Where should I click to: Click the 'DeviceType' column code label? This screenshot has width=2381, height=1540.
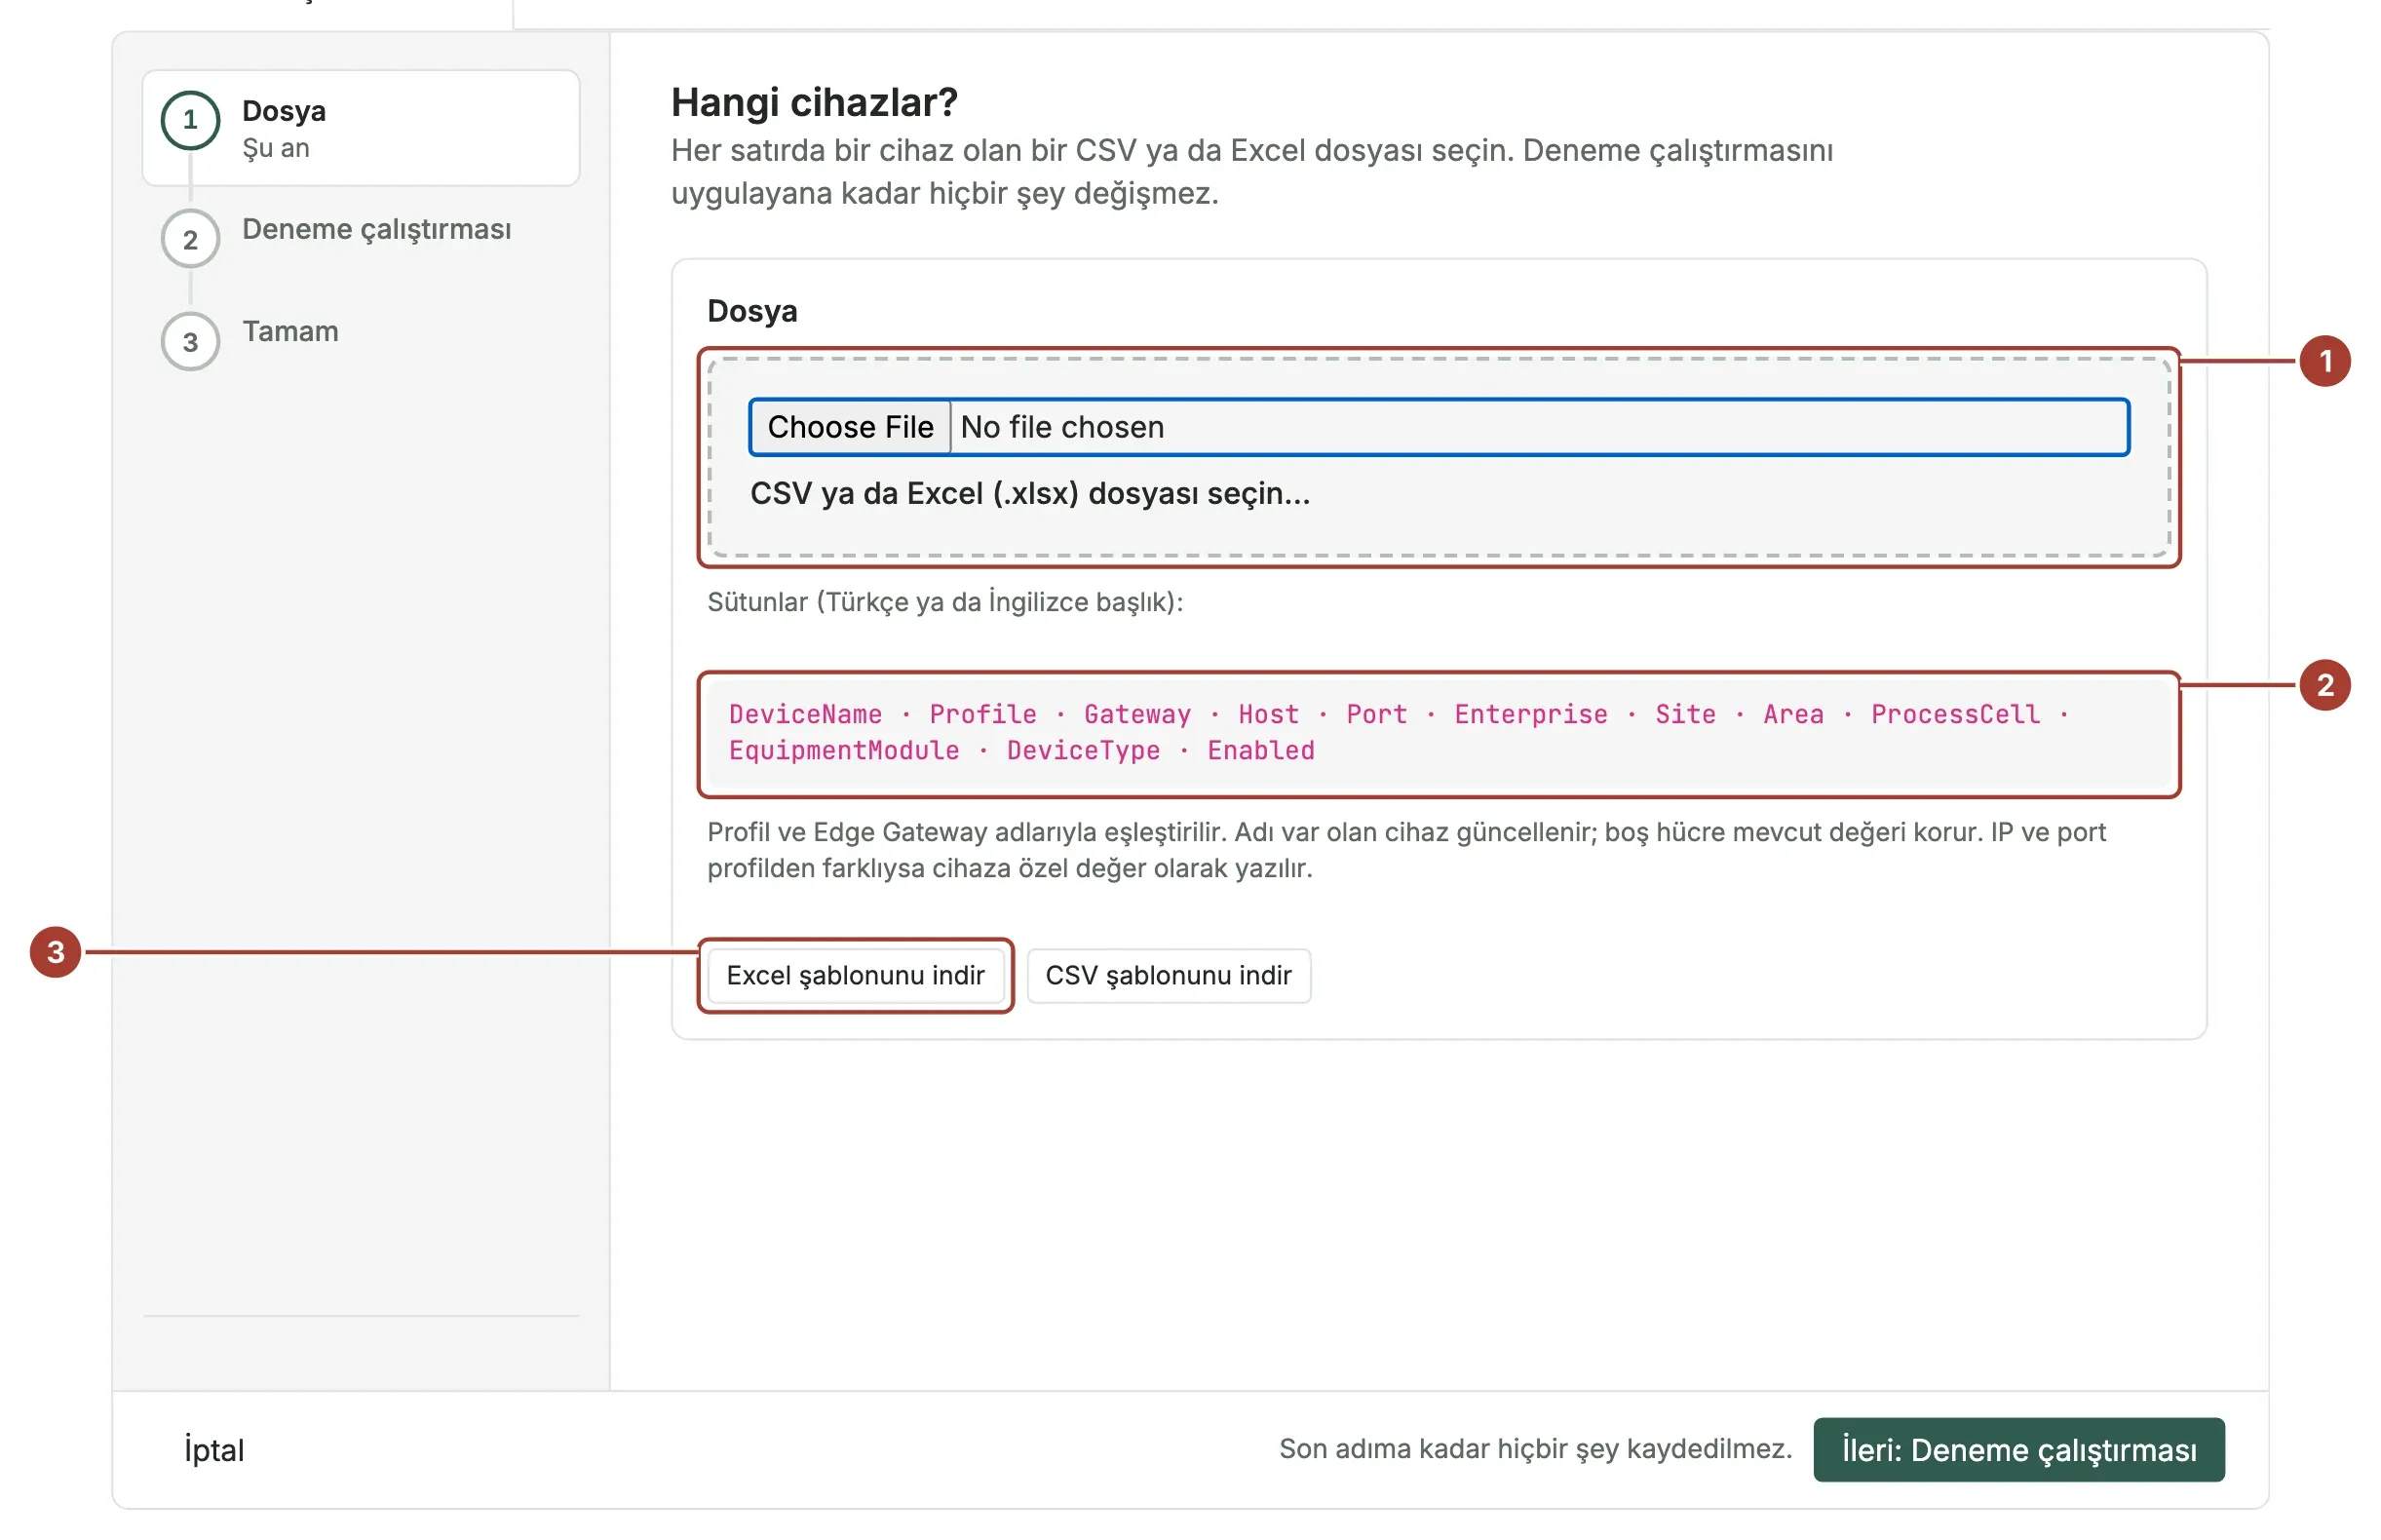(x=1083, y=750)
